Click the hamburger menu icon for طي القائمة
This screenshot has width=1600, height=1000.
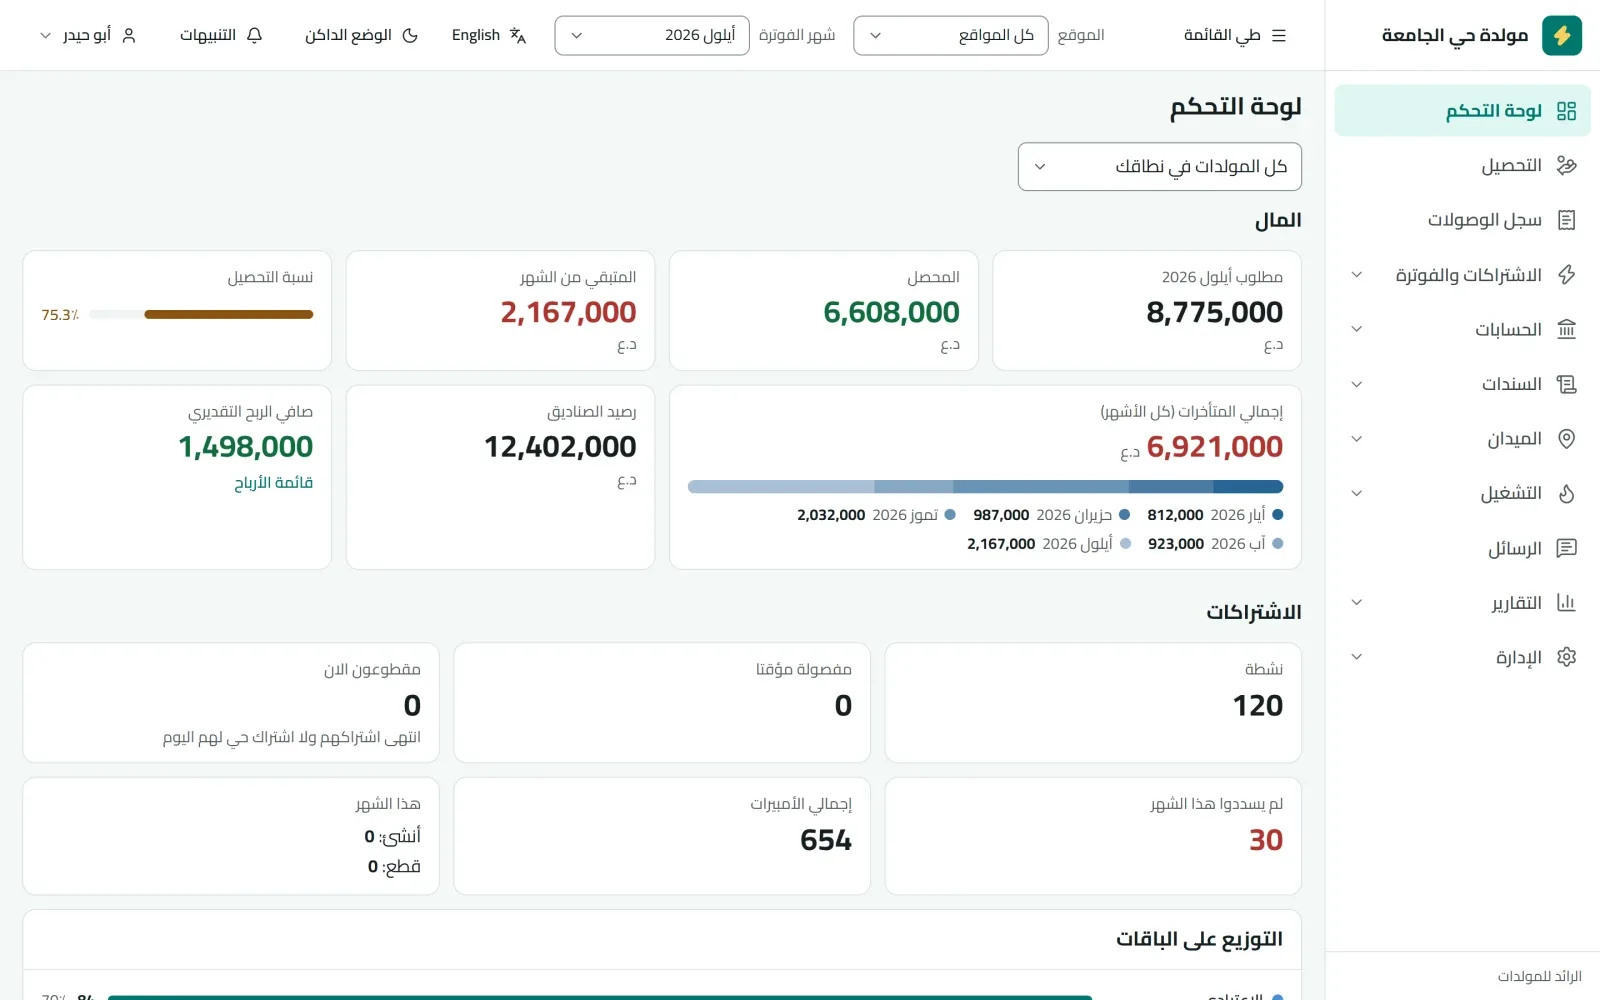coord(1278,35)
